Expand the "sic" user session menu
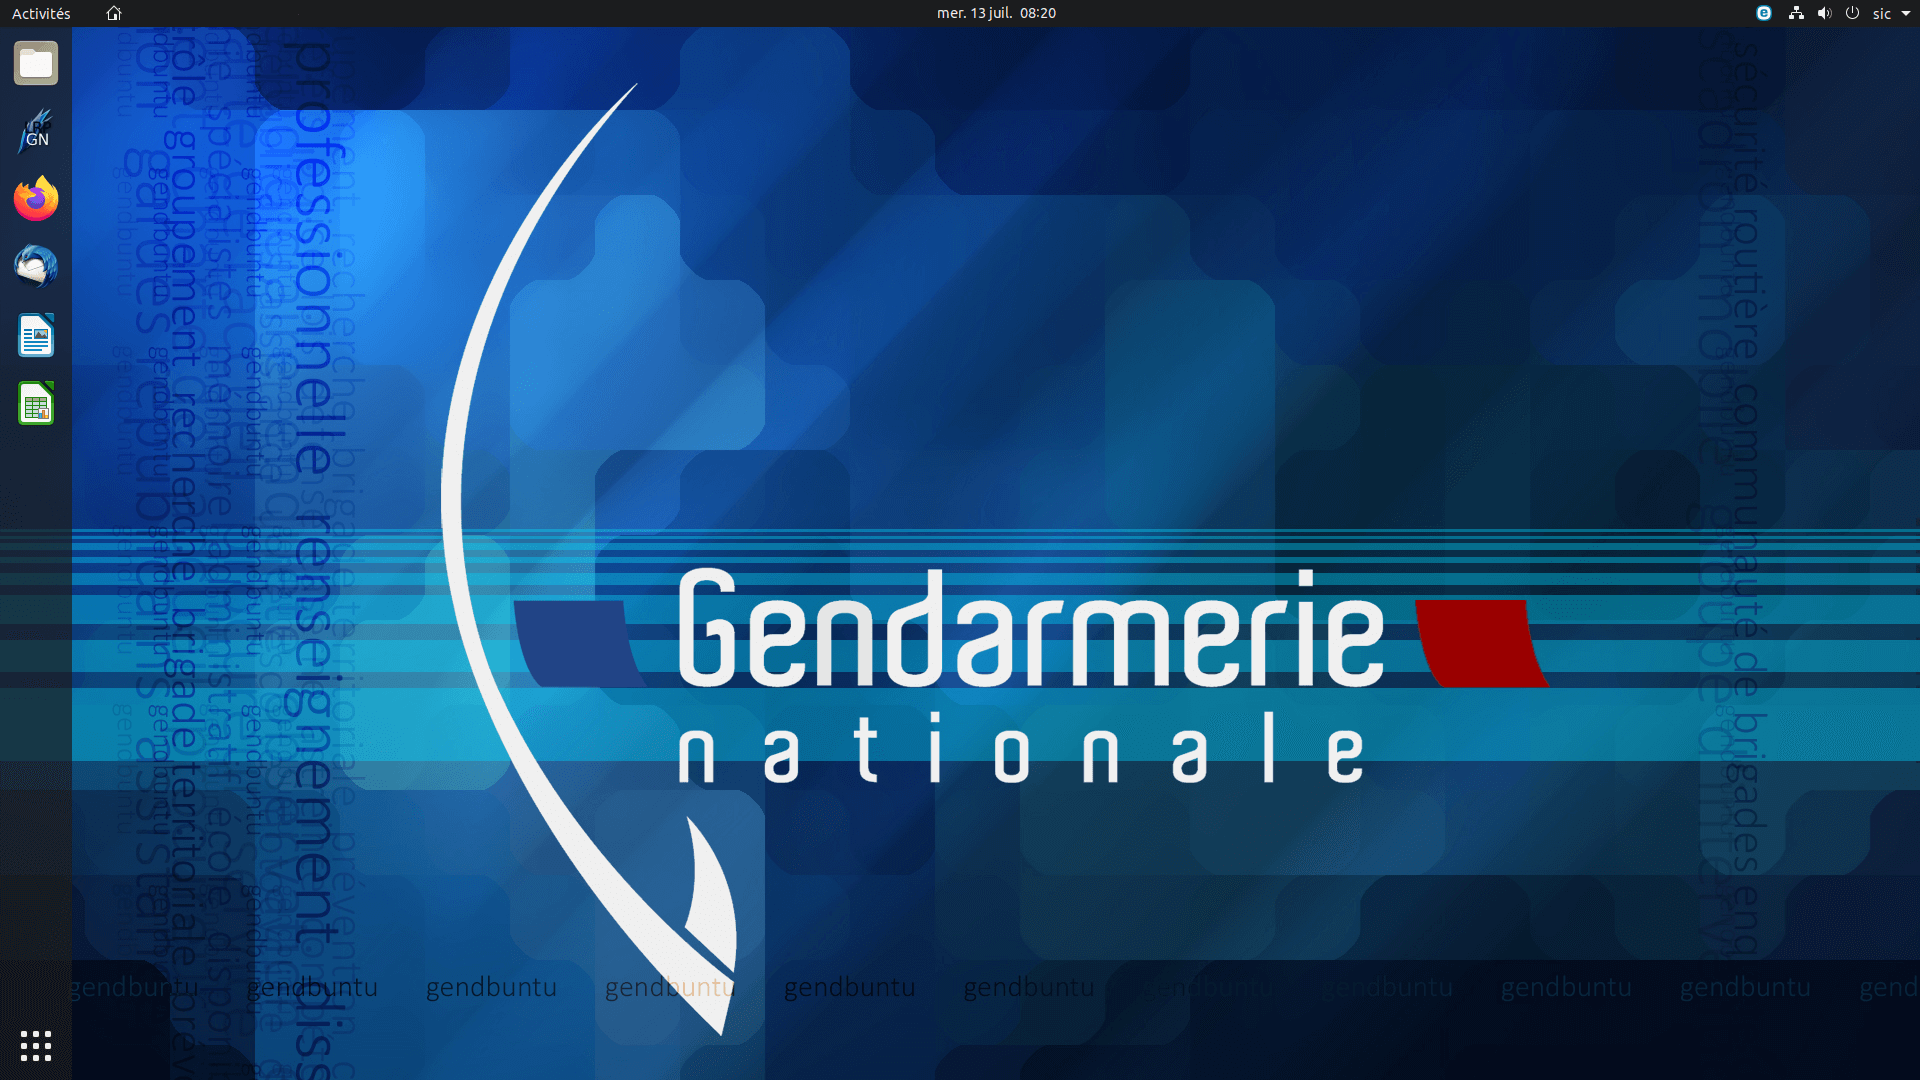The width and height of the screenshot is (1920, 1080). tap(1884, 13)
